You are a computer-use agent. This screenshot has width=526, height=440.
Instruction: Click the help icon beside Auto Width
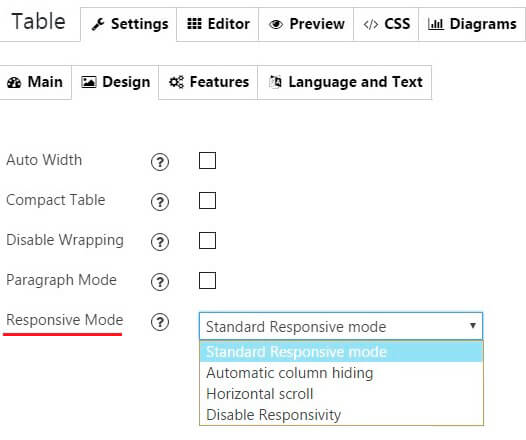click(x=160, y=162)
